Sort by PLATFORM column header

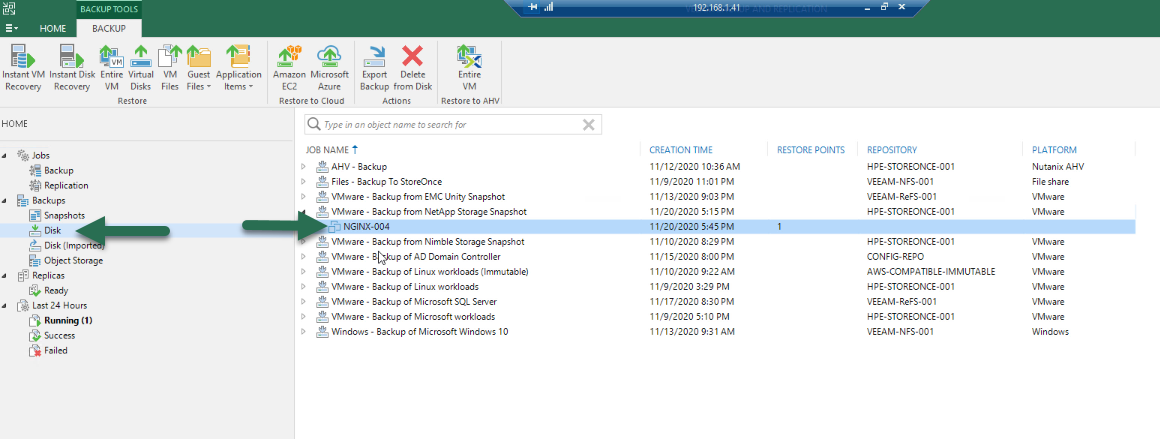point(1054,150)
